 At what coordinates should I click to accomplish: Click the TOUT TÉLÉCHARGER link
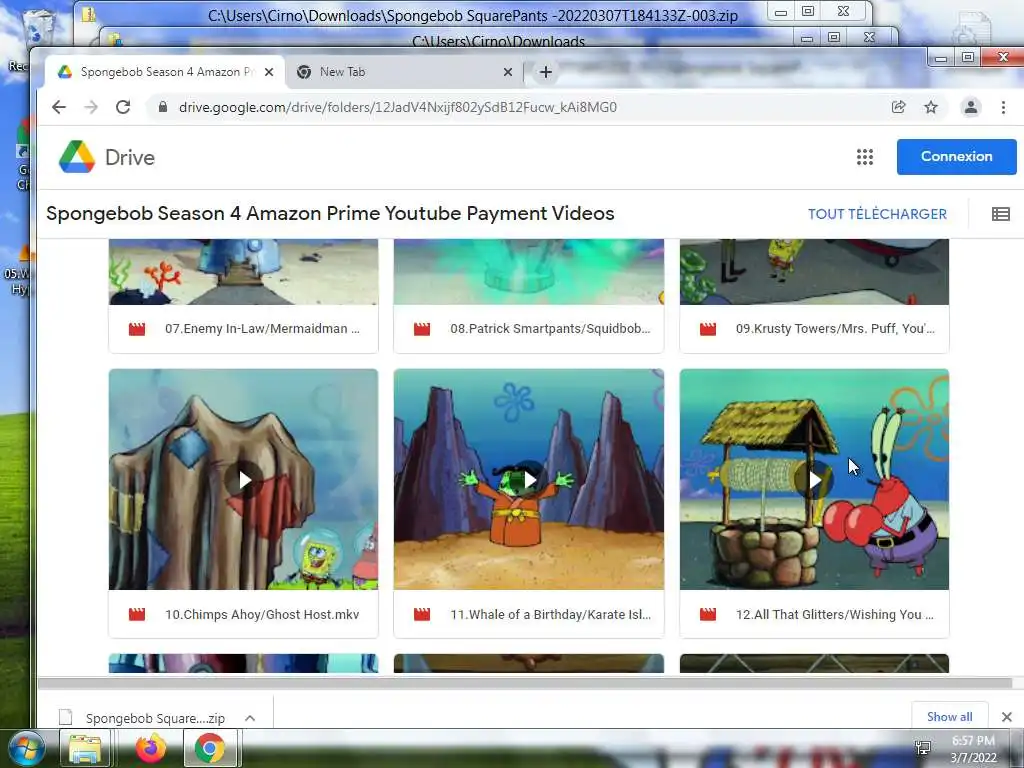[x=877, y=214]
